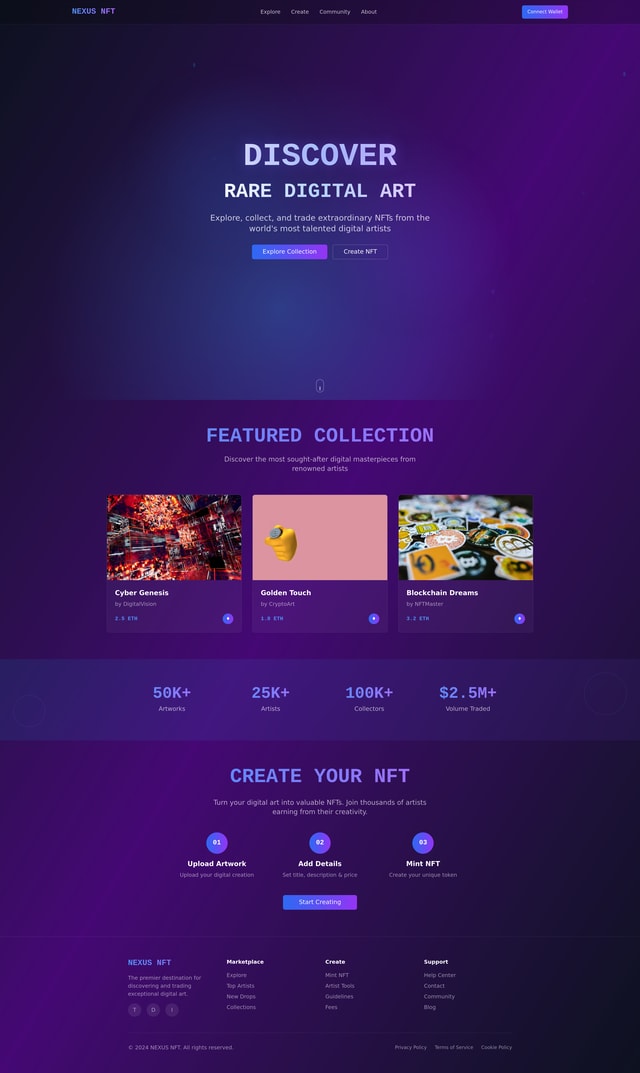Open Top Artists footer link
The height and width of the screenshot is (1073, 640).
click(x=240, y=986)
